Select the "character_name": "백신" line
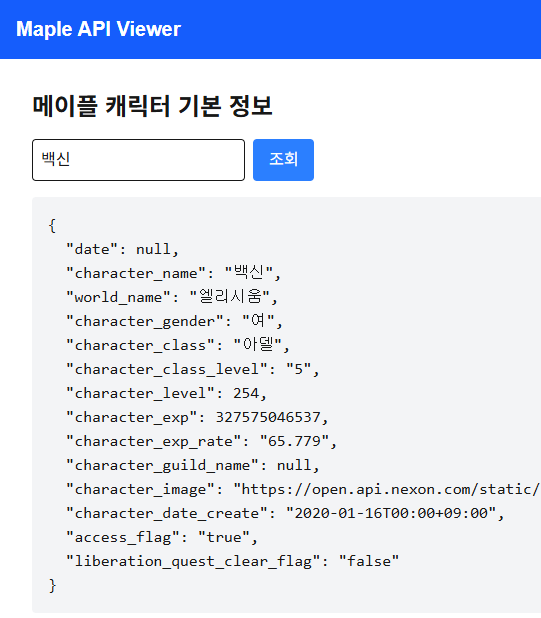541x618 pixels. pos(173,273)
